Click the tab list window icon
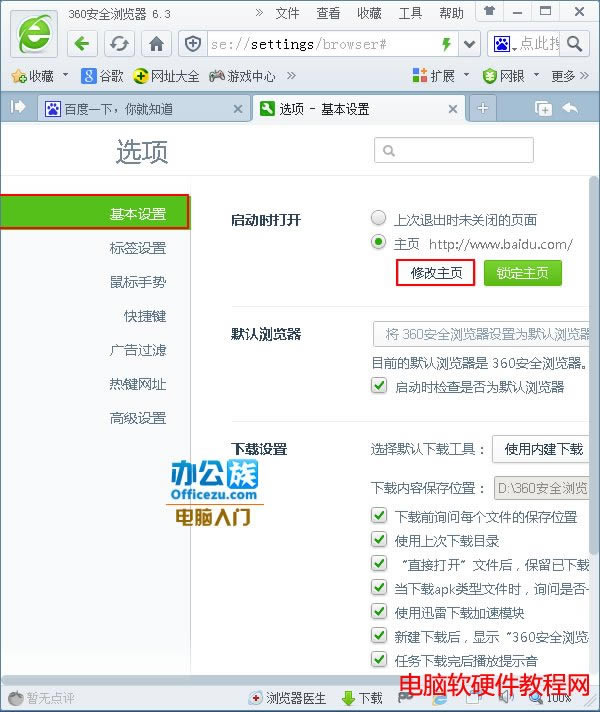 coord(543,109)
